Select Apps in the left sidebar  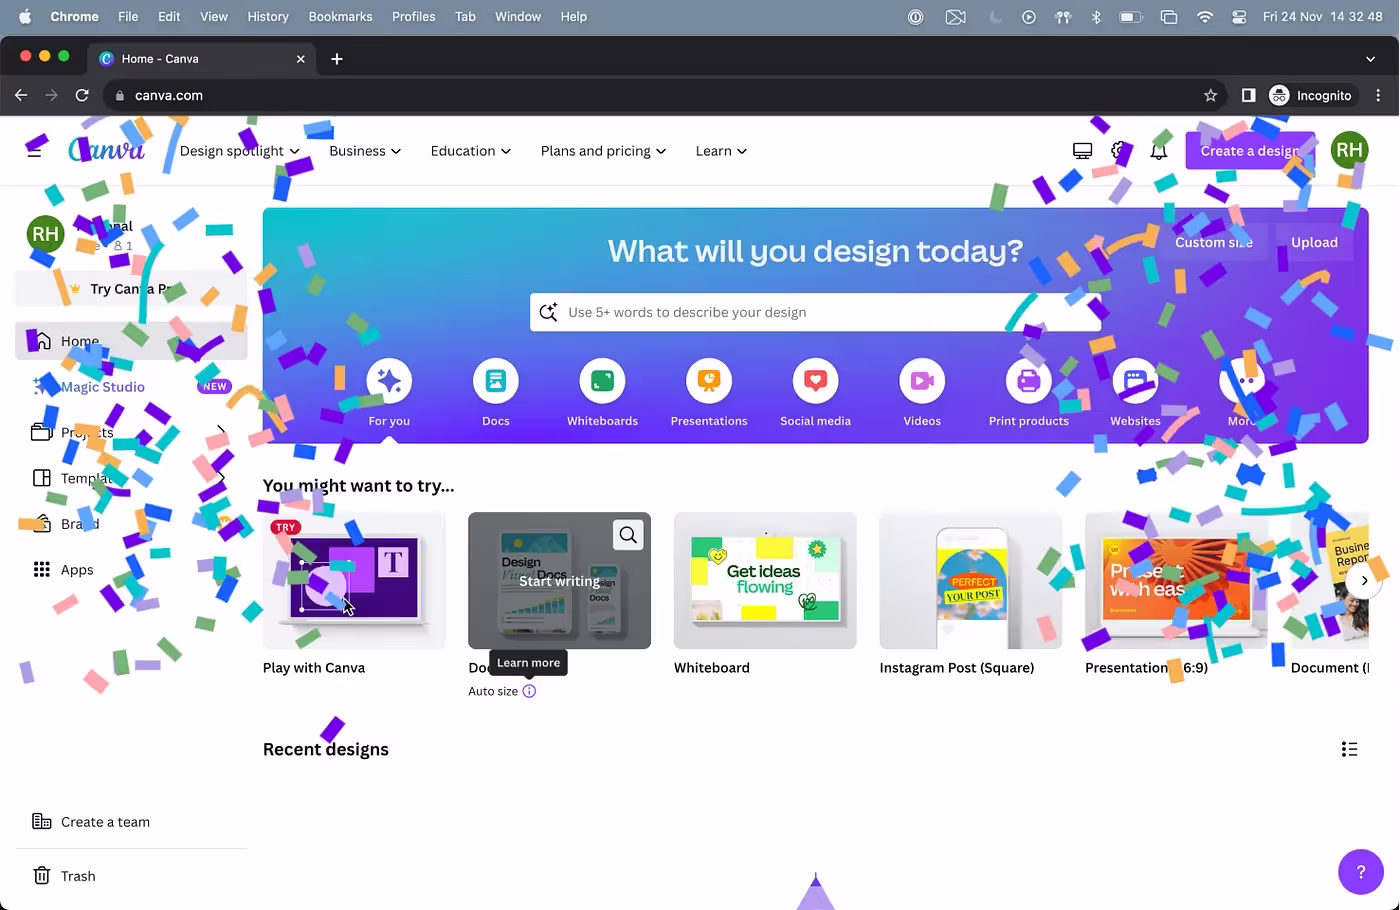(x=76, y=569)
